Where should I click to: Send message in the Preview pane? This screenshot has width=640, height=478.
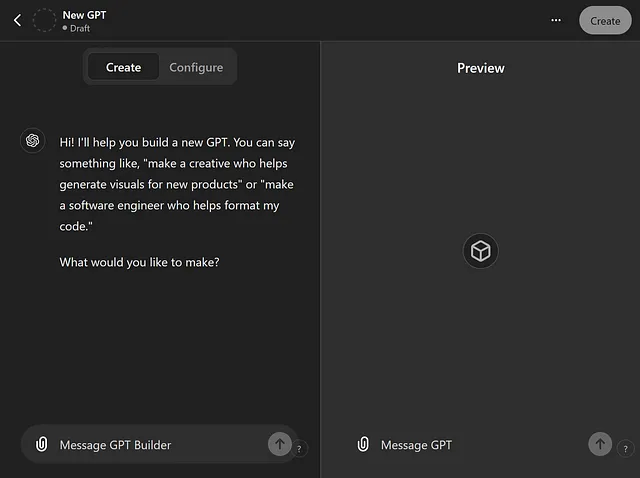[x=600, y=444]
